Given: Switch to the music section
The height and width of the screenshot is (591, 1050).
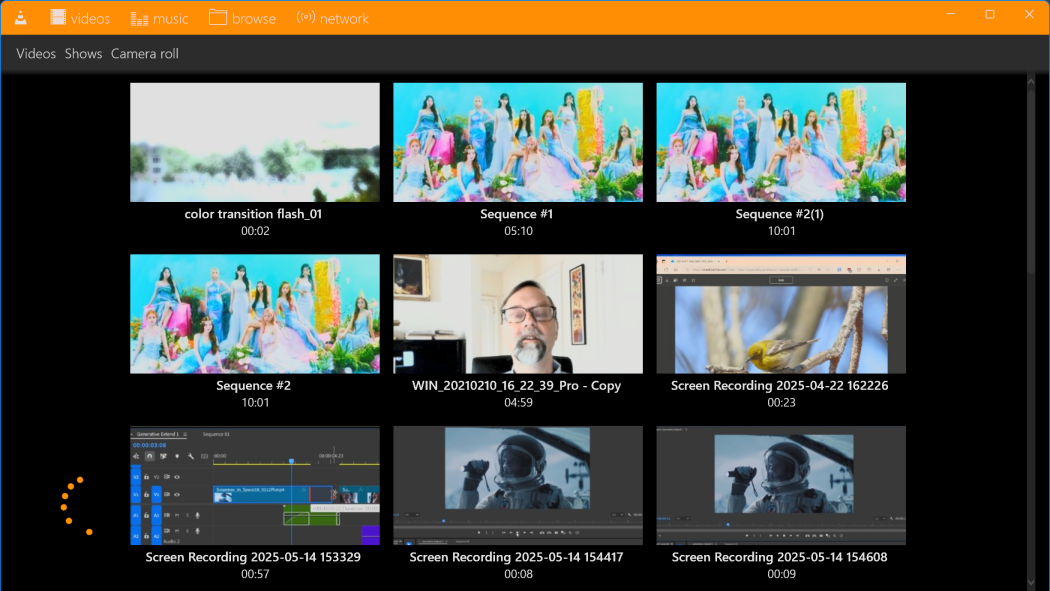Looking at the screenshot, I should tap(158, 18).
